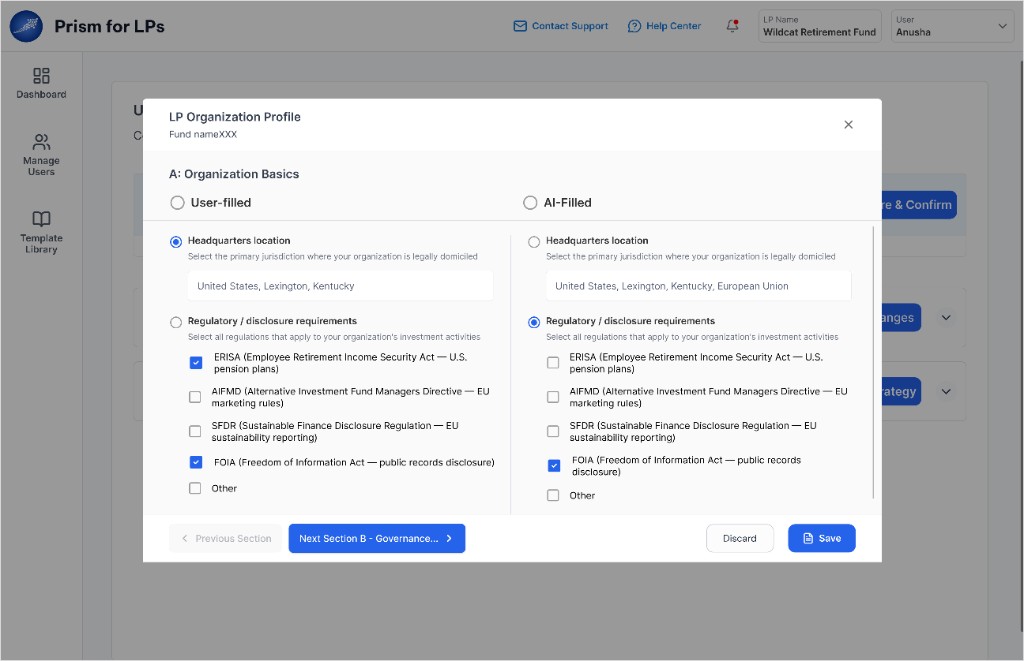Click the Template Library menu label
Screen dimensions: 1024x661
coord(41,244)
